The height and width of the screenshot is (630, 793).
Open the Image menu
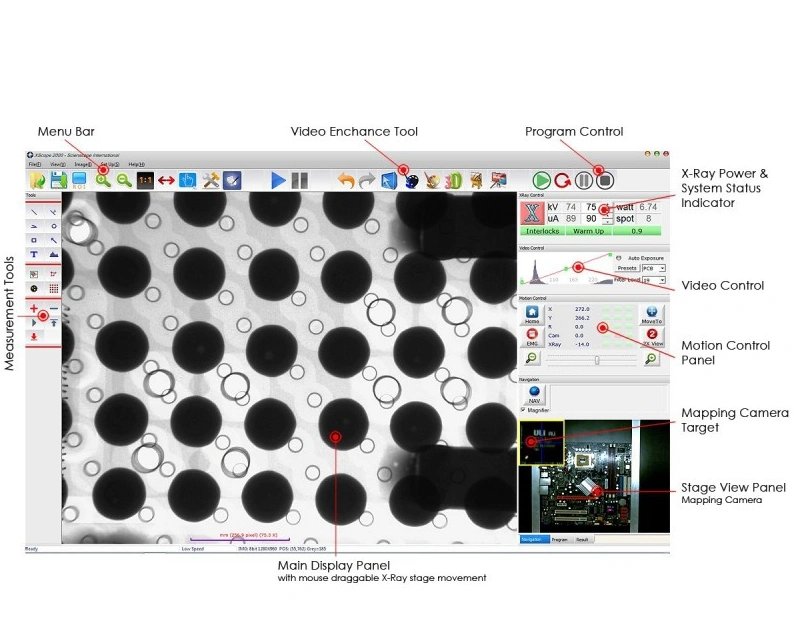83,164
